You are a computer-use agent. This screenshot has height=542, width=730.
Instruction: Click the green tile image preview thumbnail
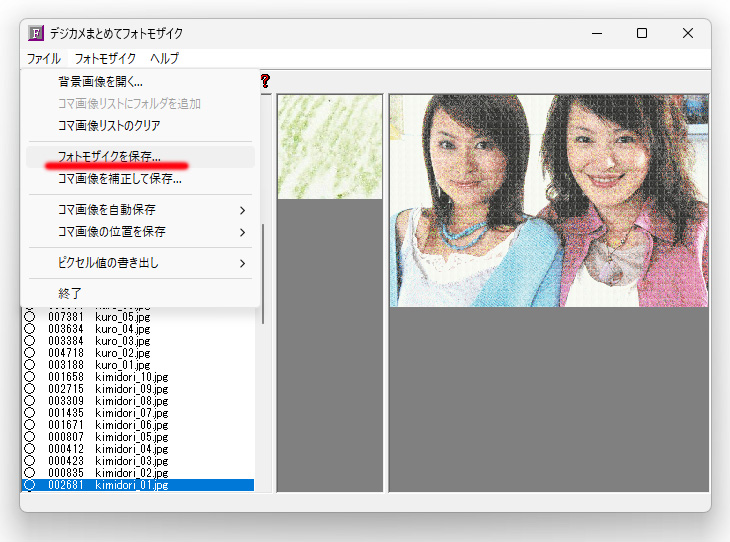pos(330,147)
